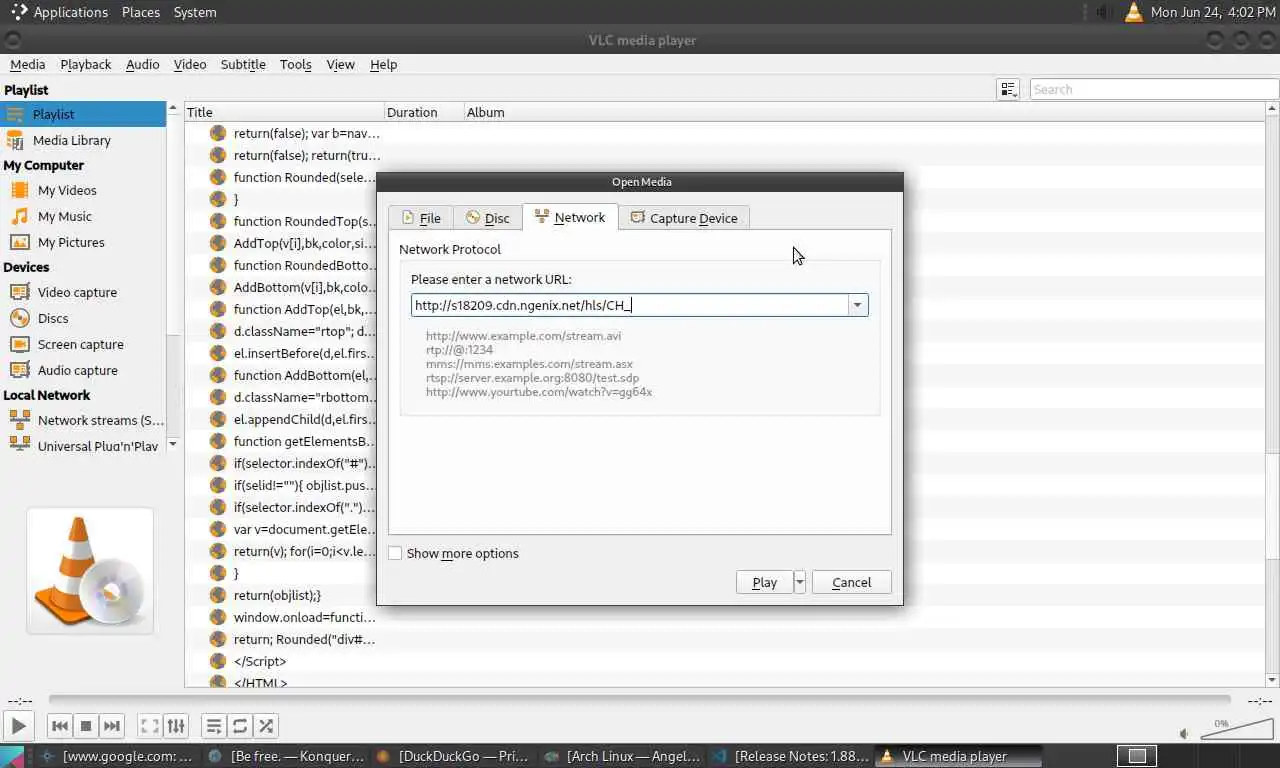Open the System menu in top panel
Image resolution: width=1280 pixels, height=768 pixels.
[x=195, y=12]
